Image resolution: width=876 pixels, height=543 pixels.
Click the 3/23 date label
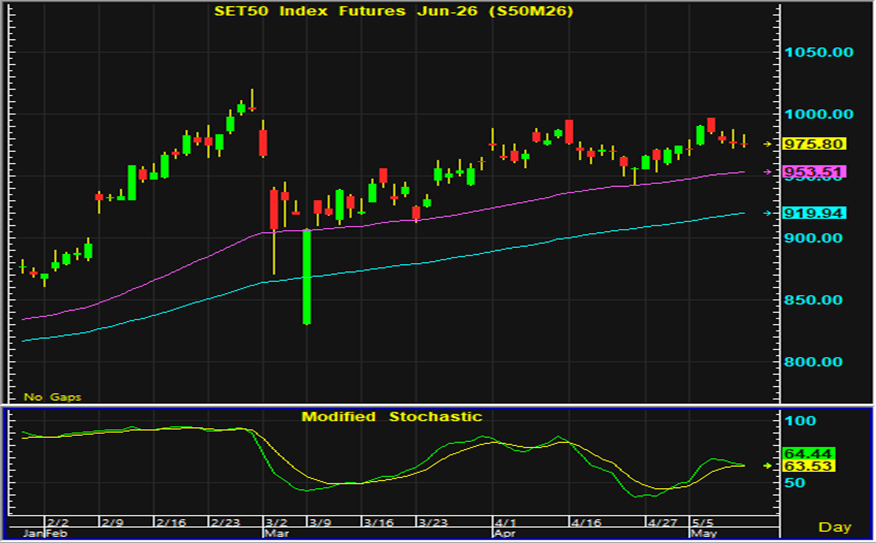pyautogui.click(x=434, y=523)
